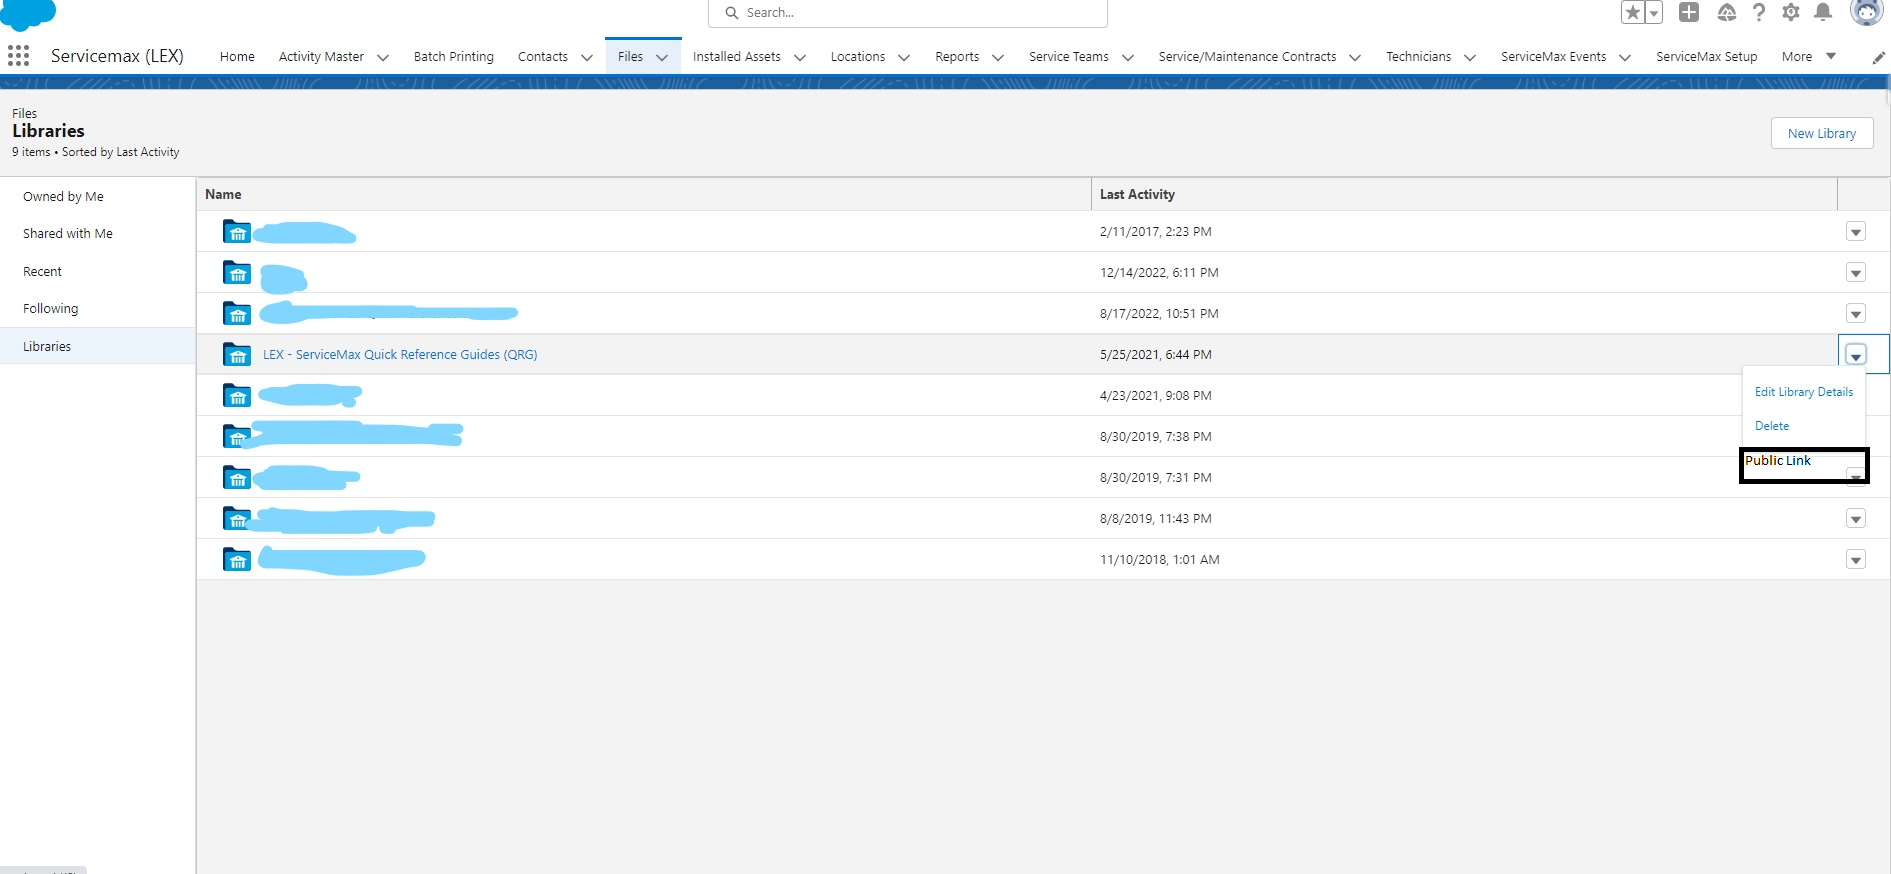Select Public Link menu option
1891x874 pixels.
[x=1778, y=461]
